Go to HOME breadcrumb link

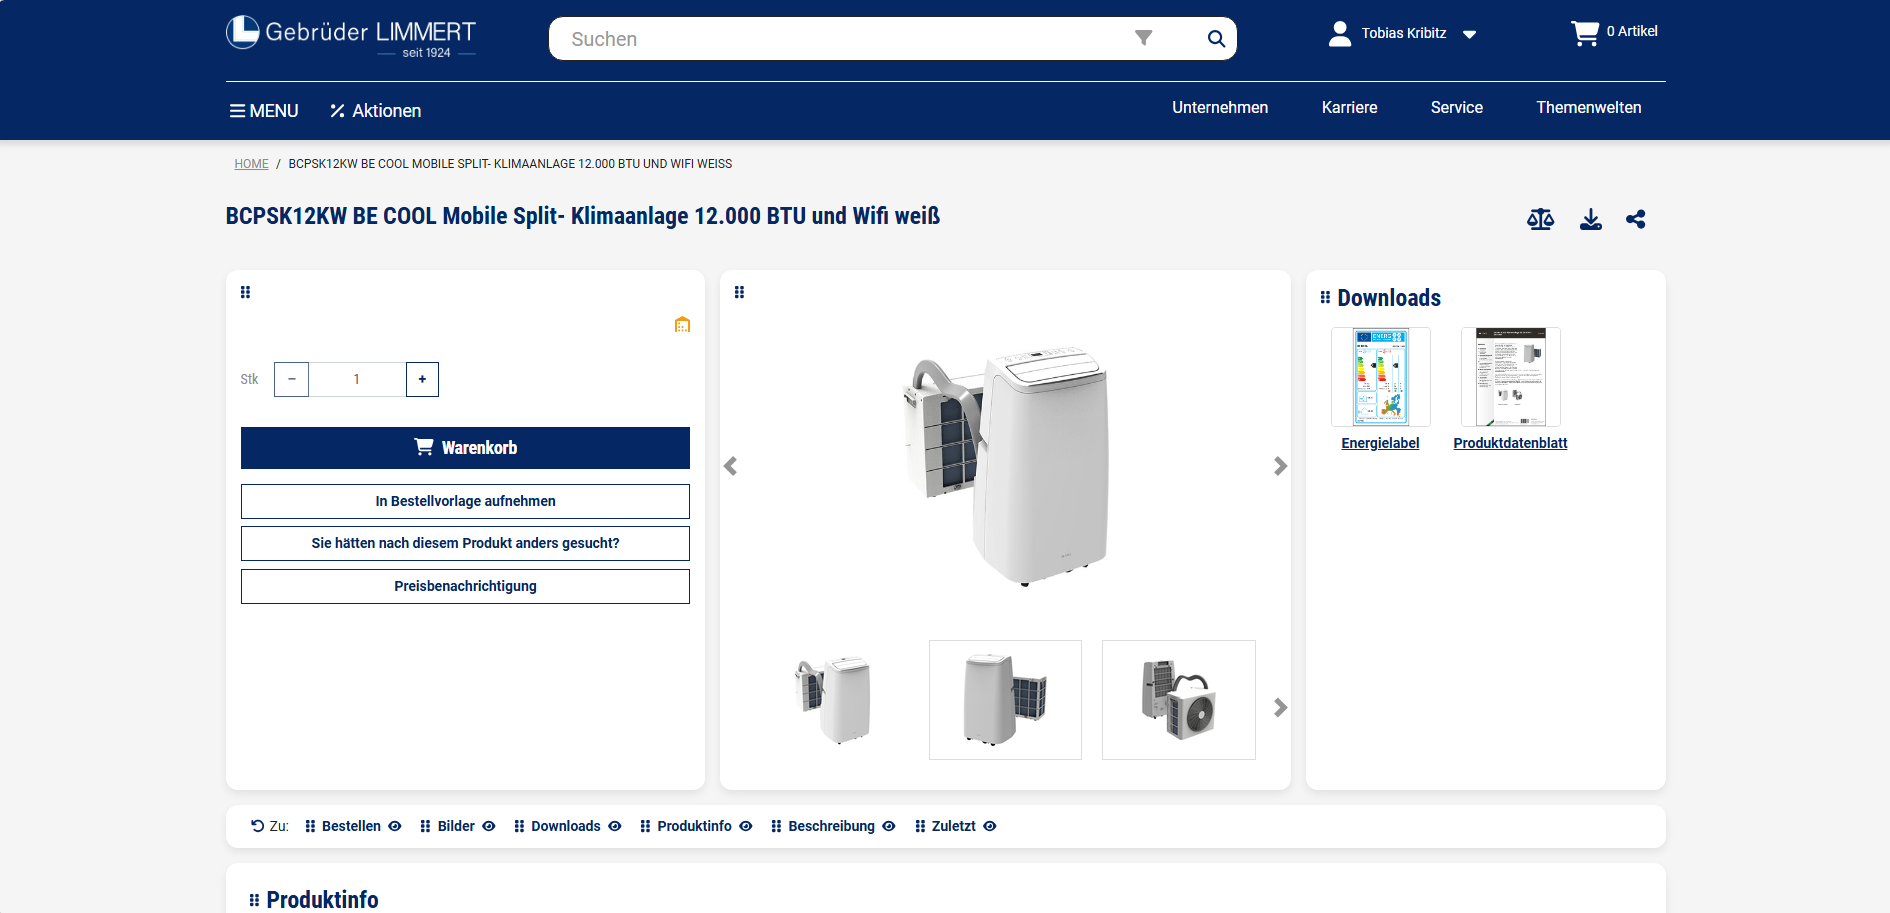tap(251, 164)
